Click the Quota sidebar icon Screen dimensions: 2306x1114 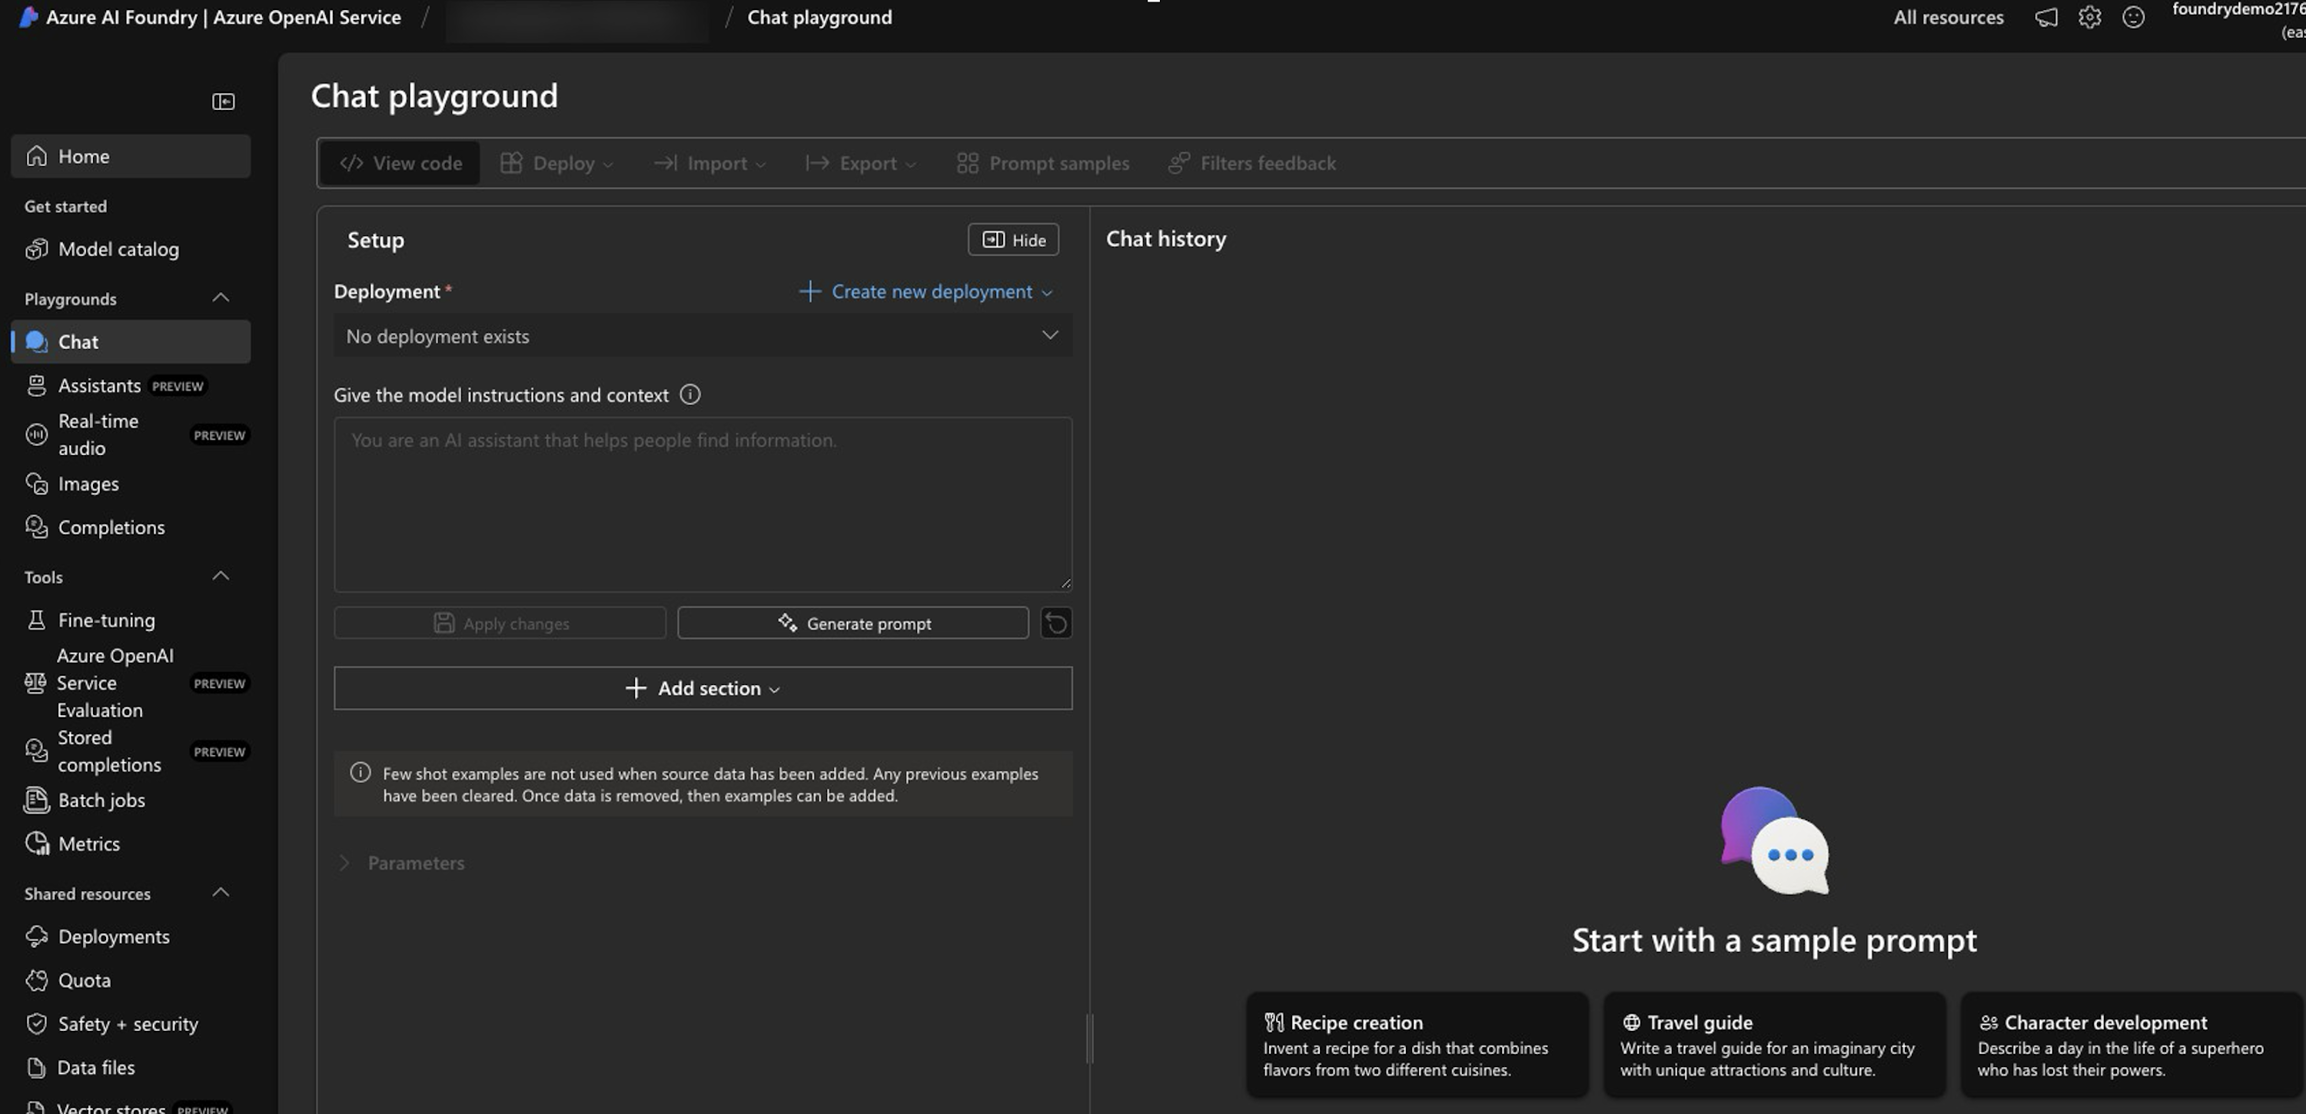[x=37, y=980]
